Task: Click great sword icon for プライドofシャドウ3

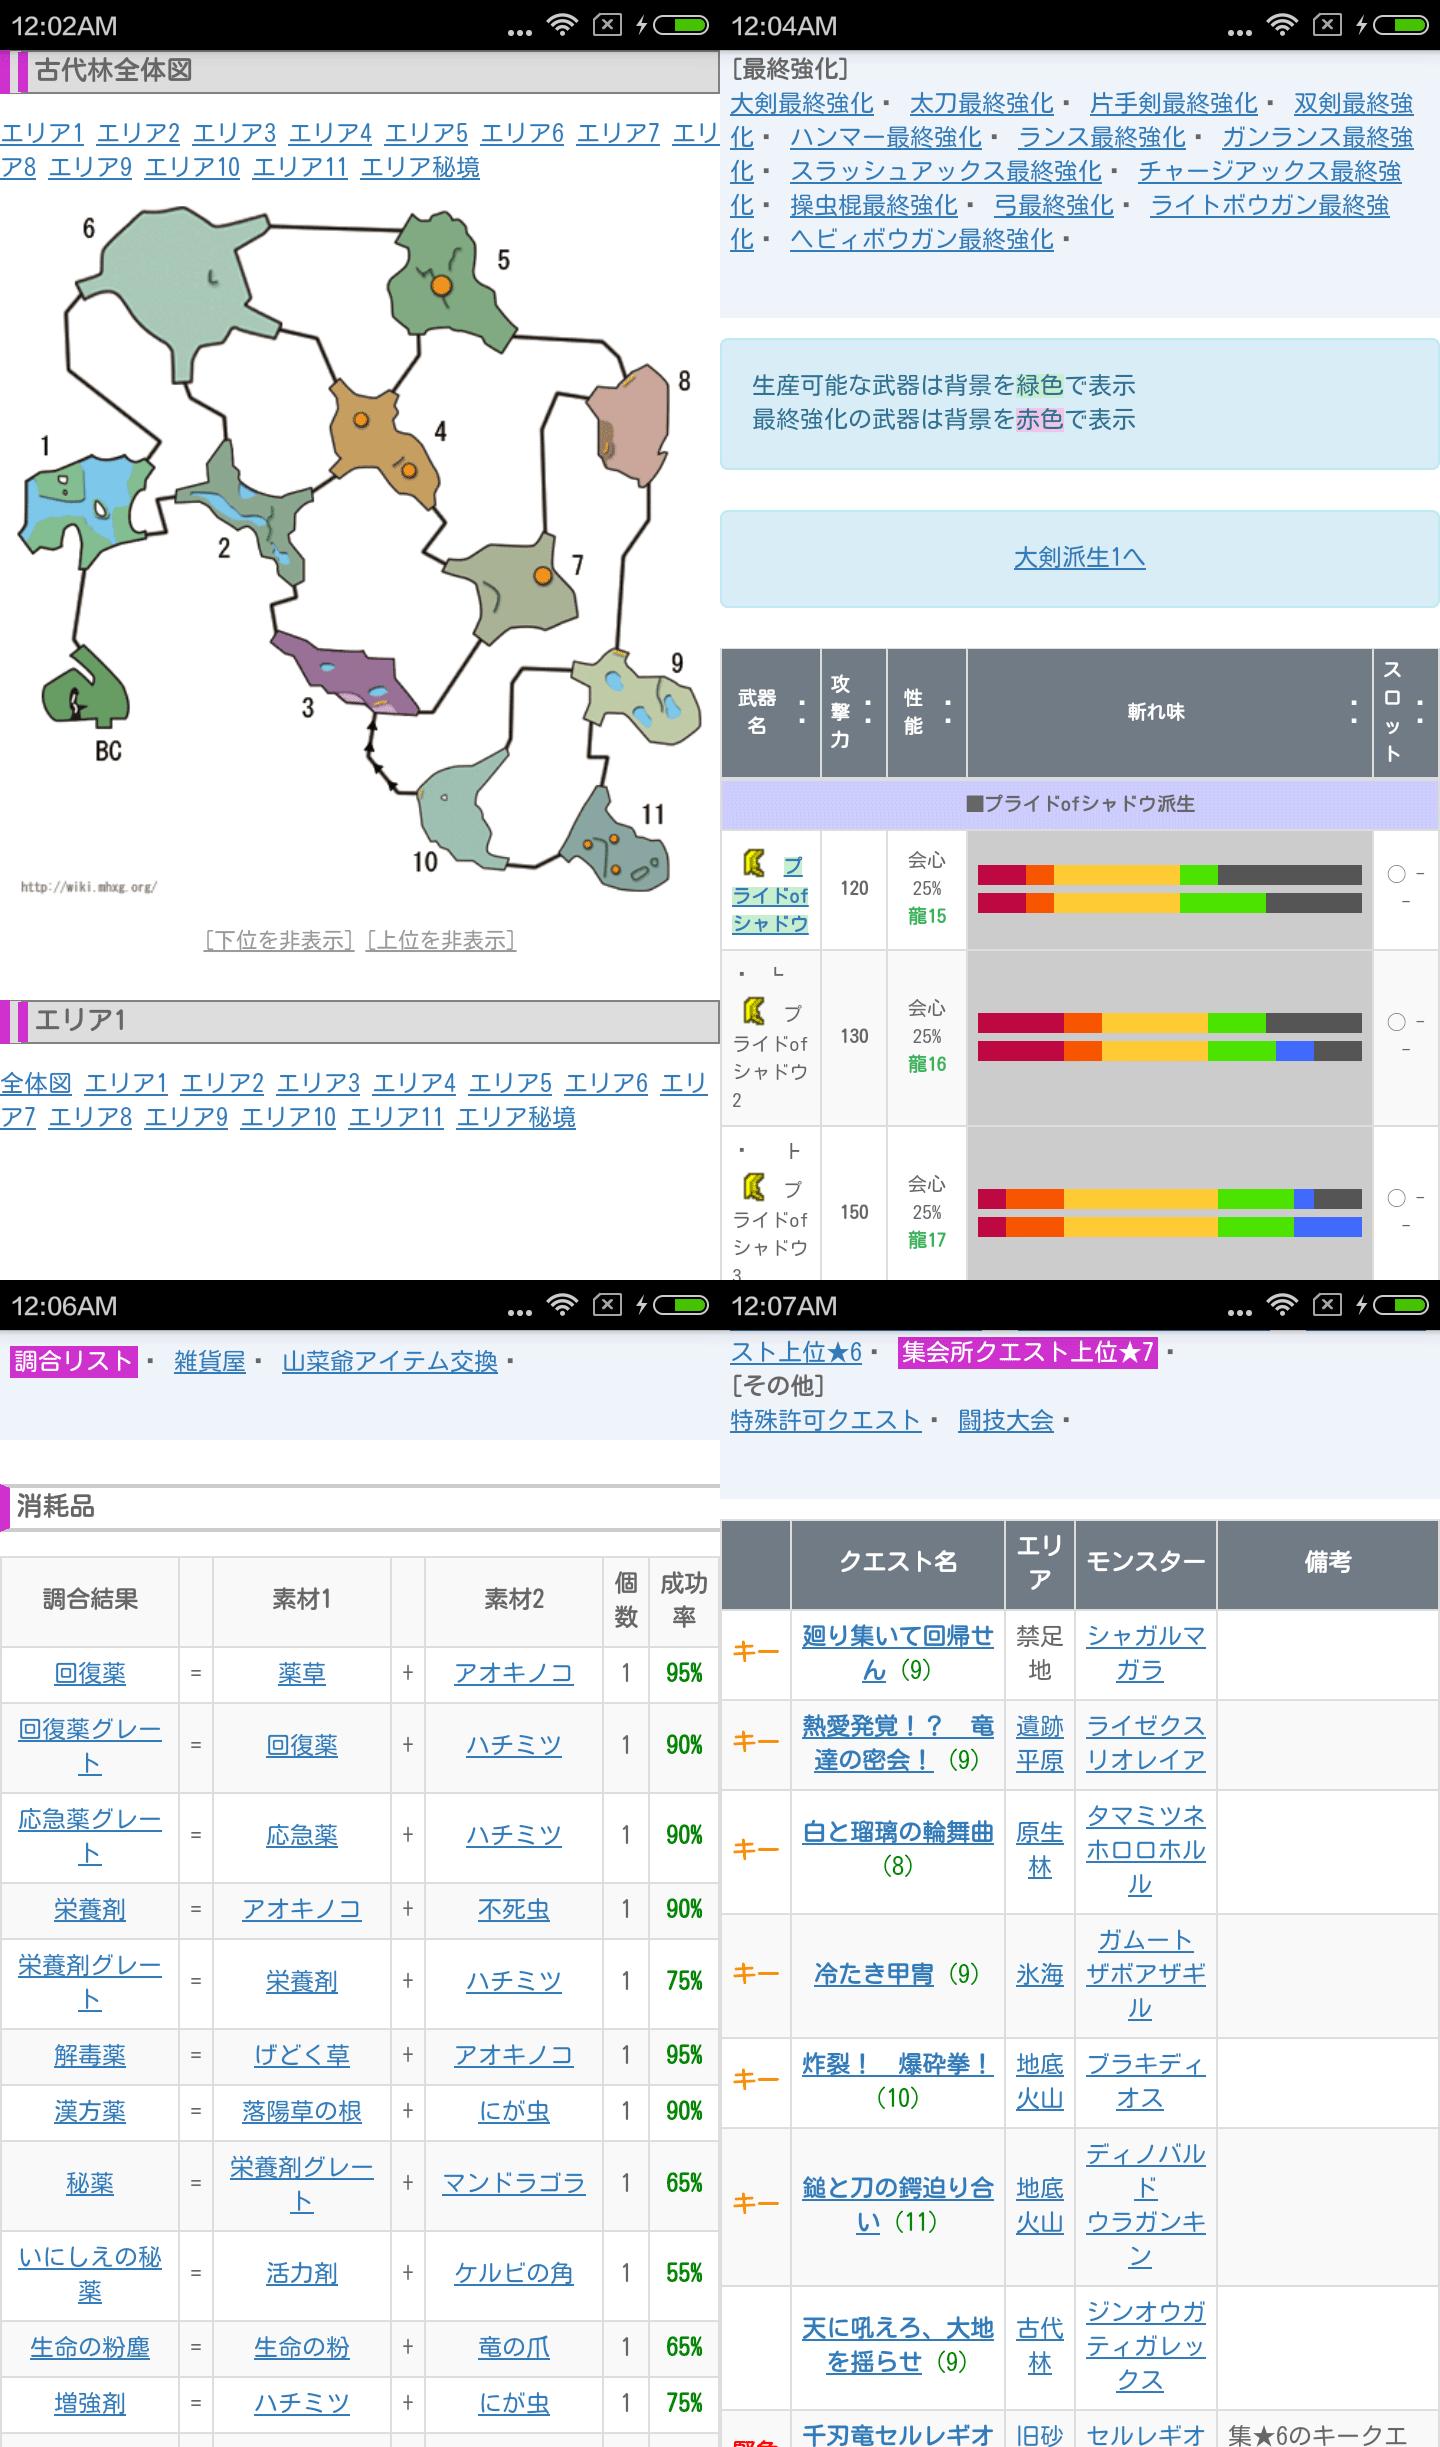Action: tap(754, 1186)
